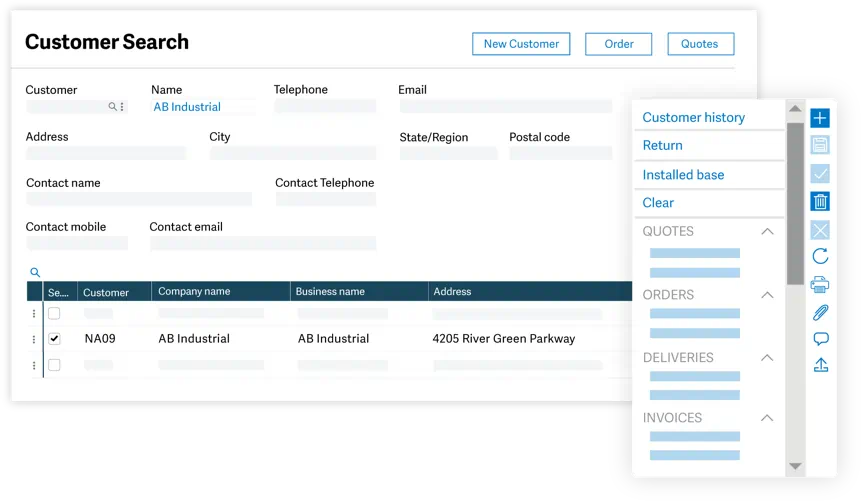Viewport: 861px width, 501px height.
Task: Click the magnifier above the results table
Action: [x=35, y=272]
